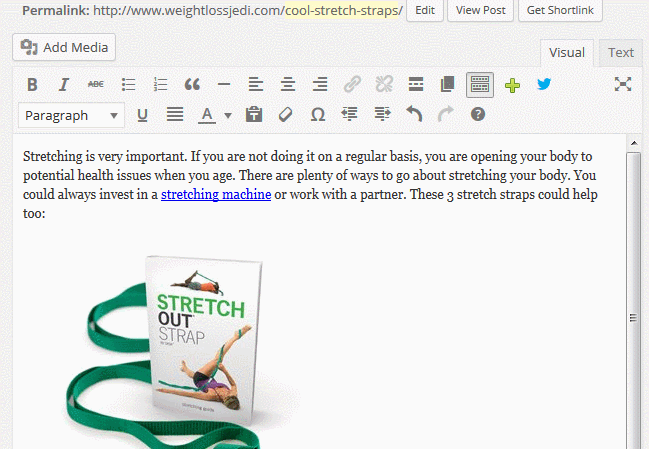The width and height of the screenshot is (649, 449).
Task: Click the editor scrollbar up arrow
Action: pos(634,143)
